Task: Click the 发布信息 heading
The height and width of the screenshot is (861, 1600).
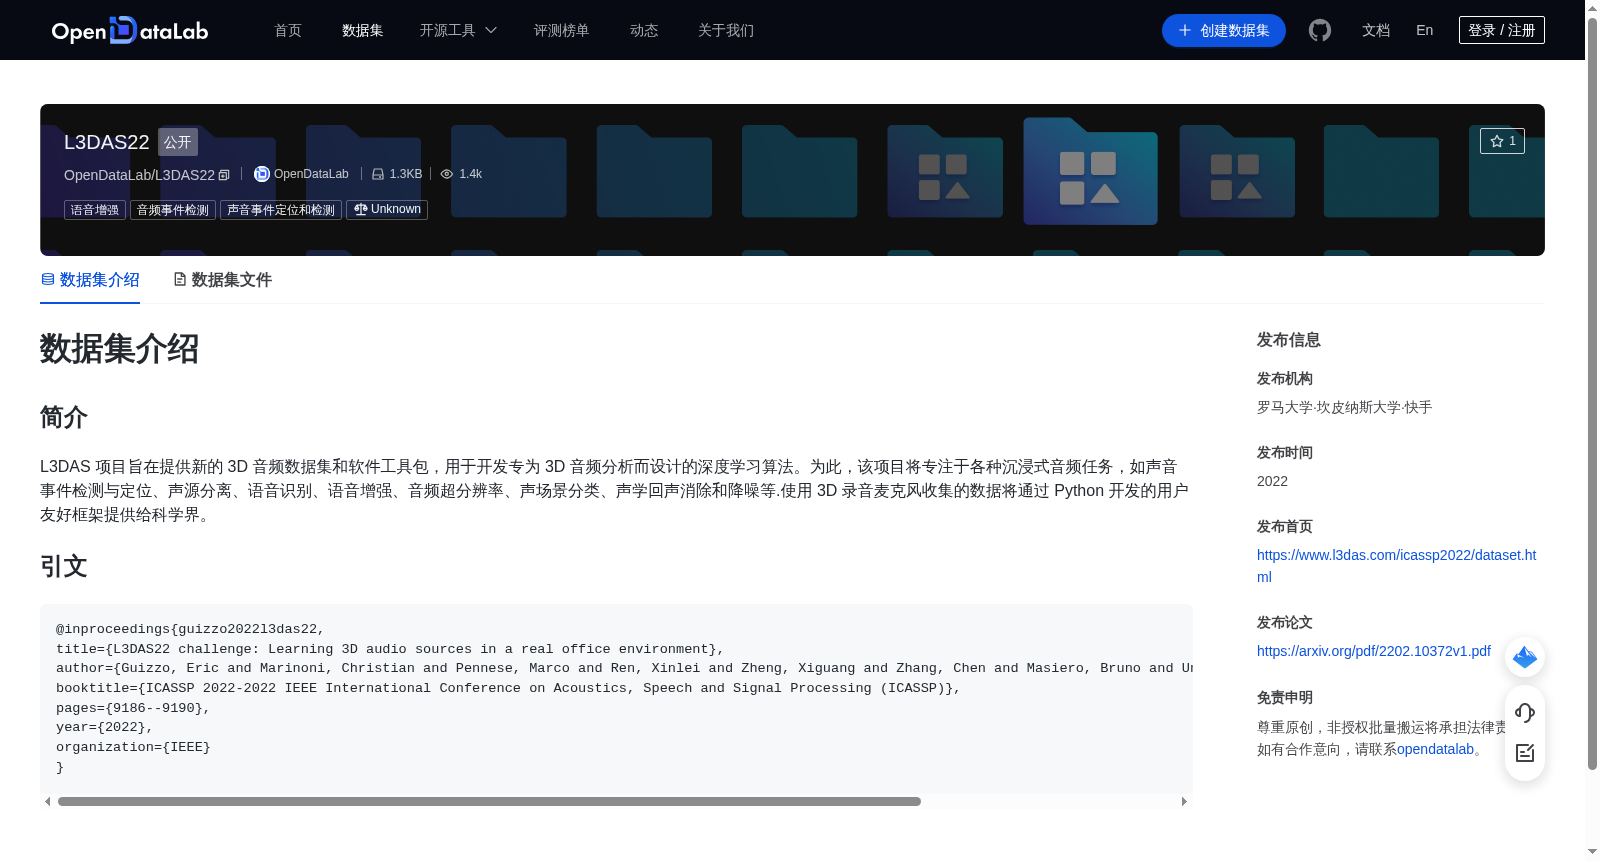Action: pos(1289,340)
